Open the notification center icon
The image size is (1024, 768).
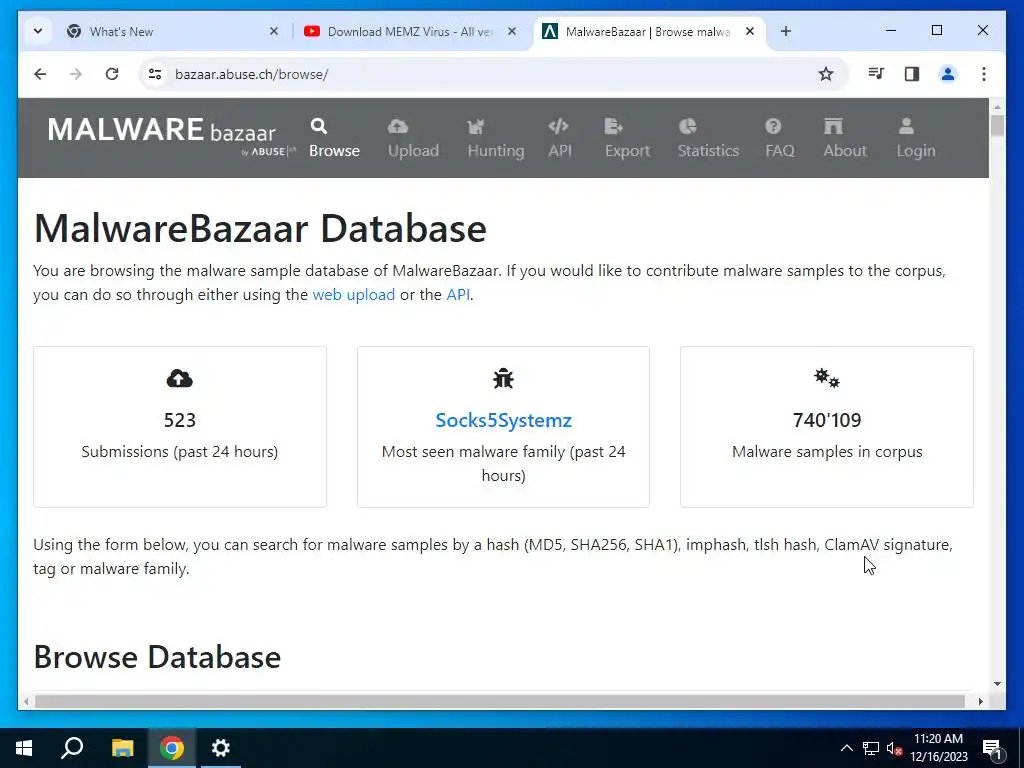(992, 748)
